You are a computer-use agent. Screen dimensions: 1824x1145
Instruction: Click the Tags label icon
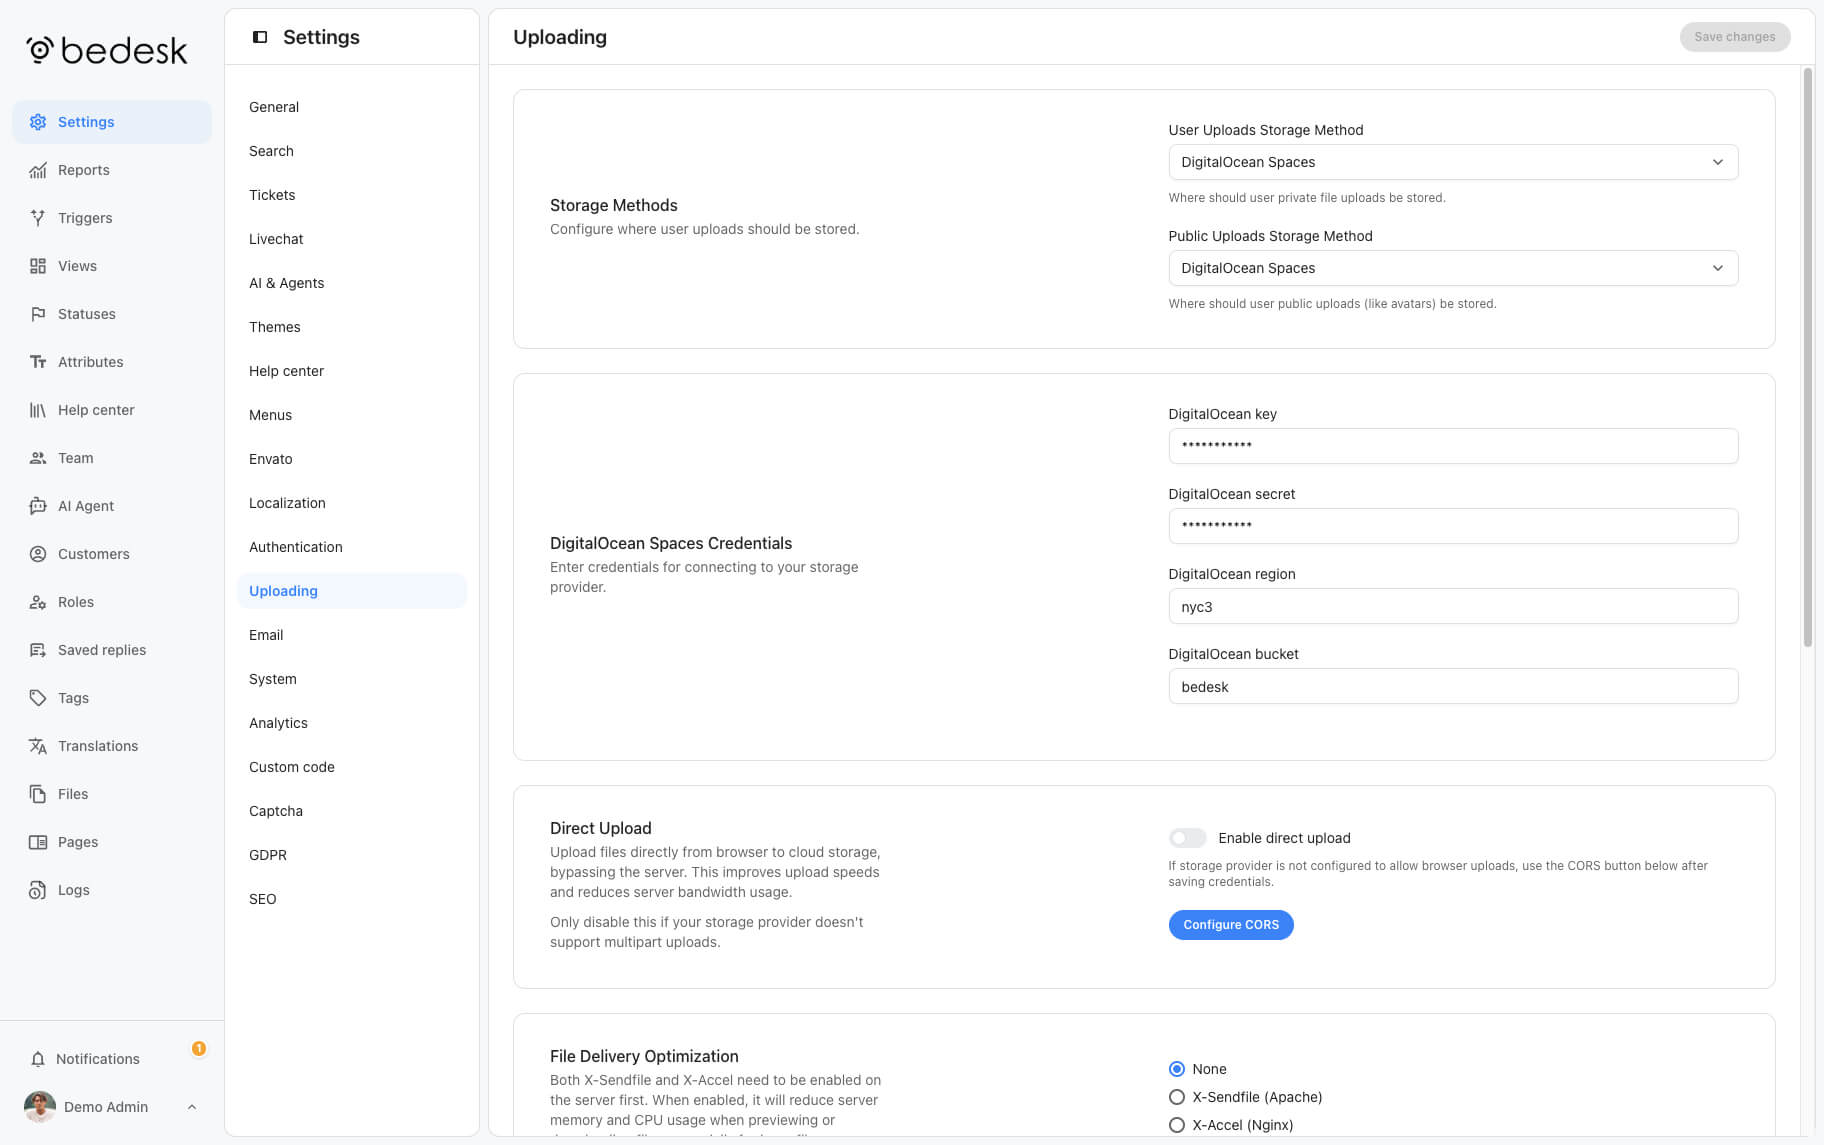[38, 698]
